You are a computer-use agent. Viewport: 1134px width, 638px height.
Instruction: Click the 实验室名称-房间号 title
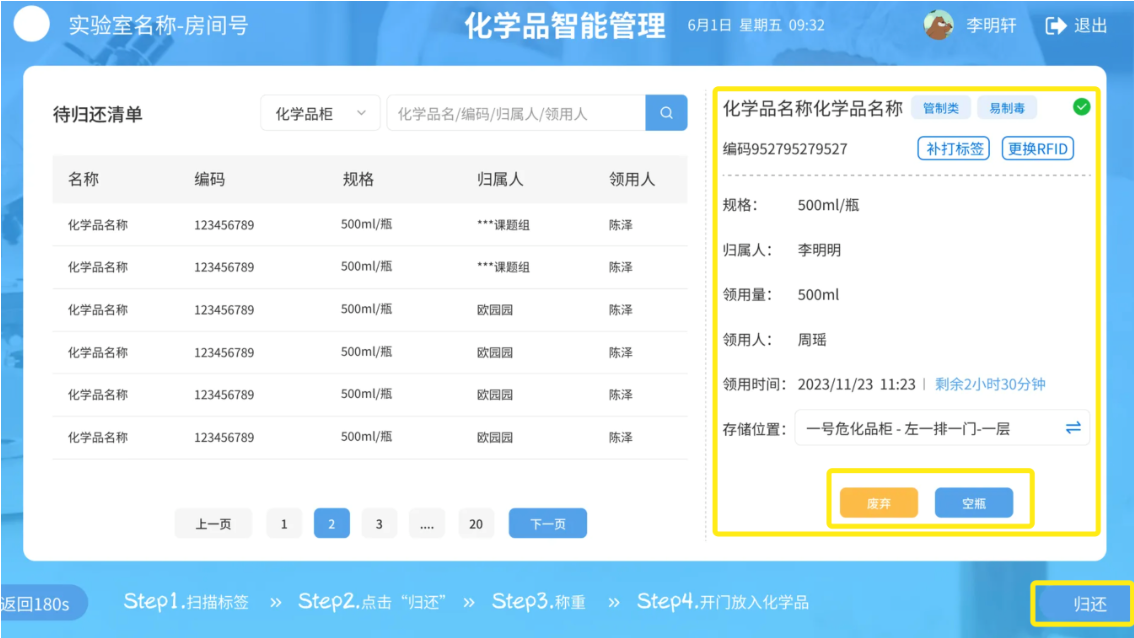158,26
